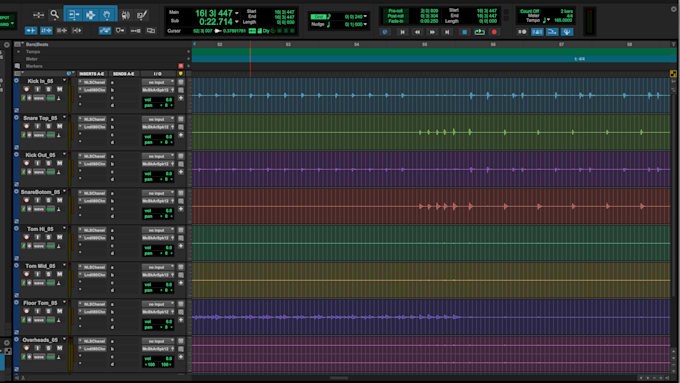Click the vol field on Kick In_05
The height and width of the screenshot is (383, 680).
pos(158,100)
